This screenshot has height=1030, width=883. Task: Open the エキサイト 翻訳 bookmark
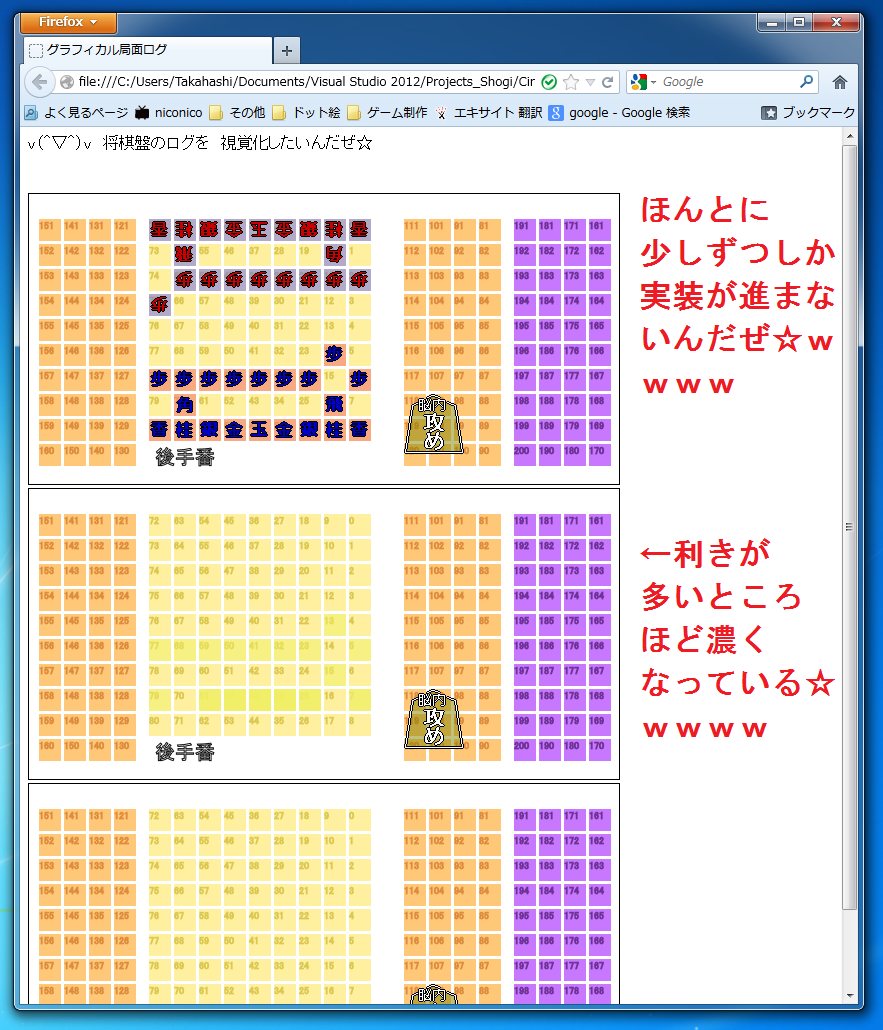pyautogui.click(x=488, y=113)
